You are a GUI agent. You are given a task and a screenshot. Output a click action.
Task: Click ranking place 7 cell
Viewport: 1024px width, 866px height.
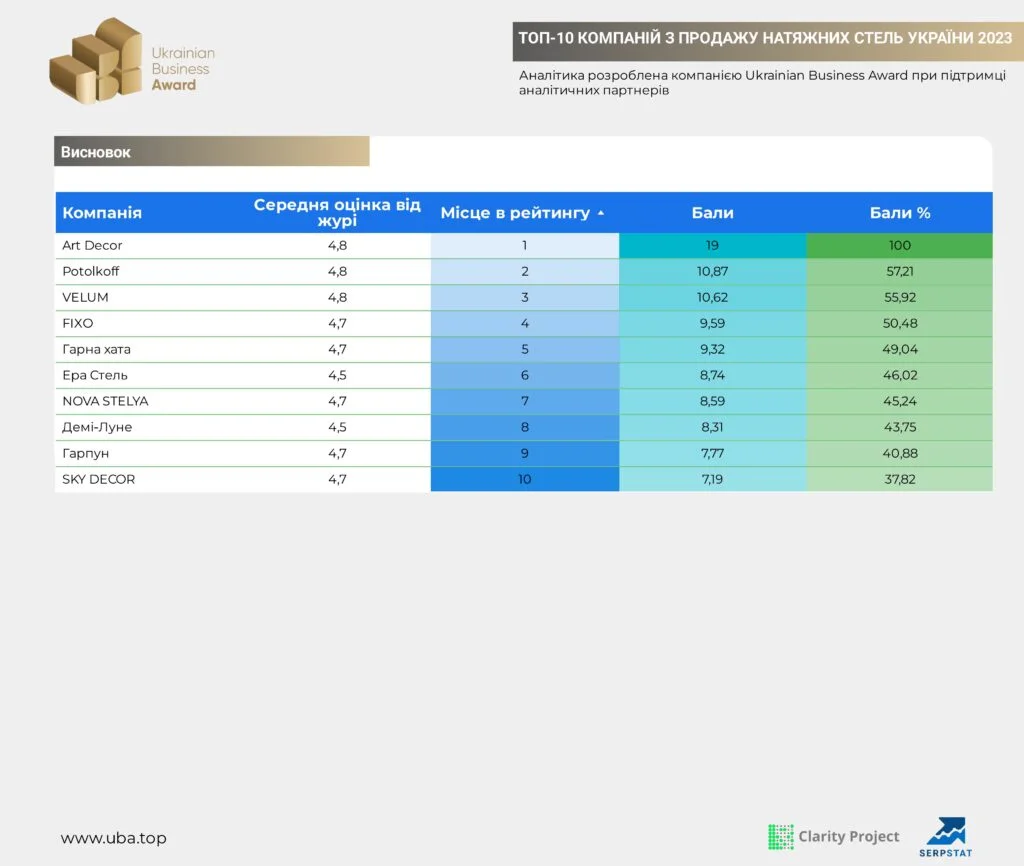click(x=525, y=401)
